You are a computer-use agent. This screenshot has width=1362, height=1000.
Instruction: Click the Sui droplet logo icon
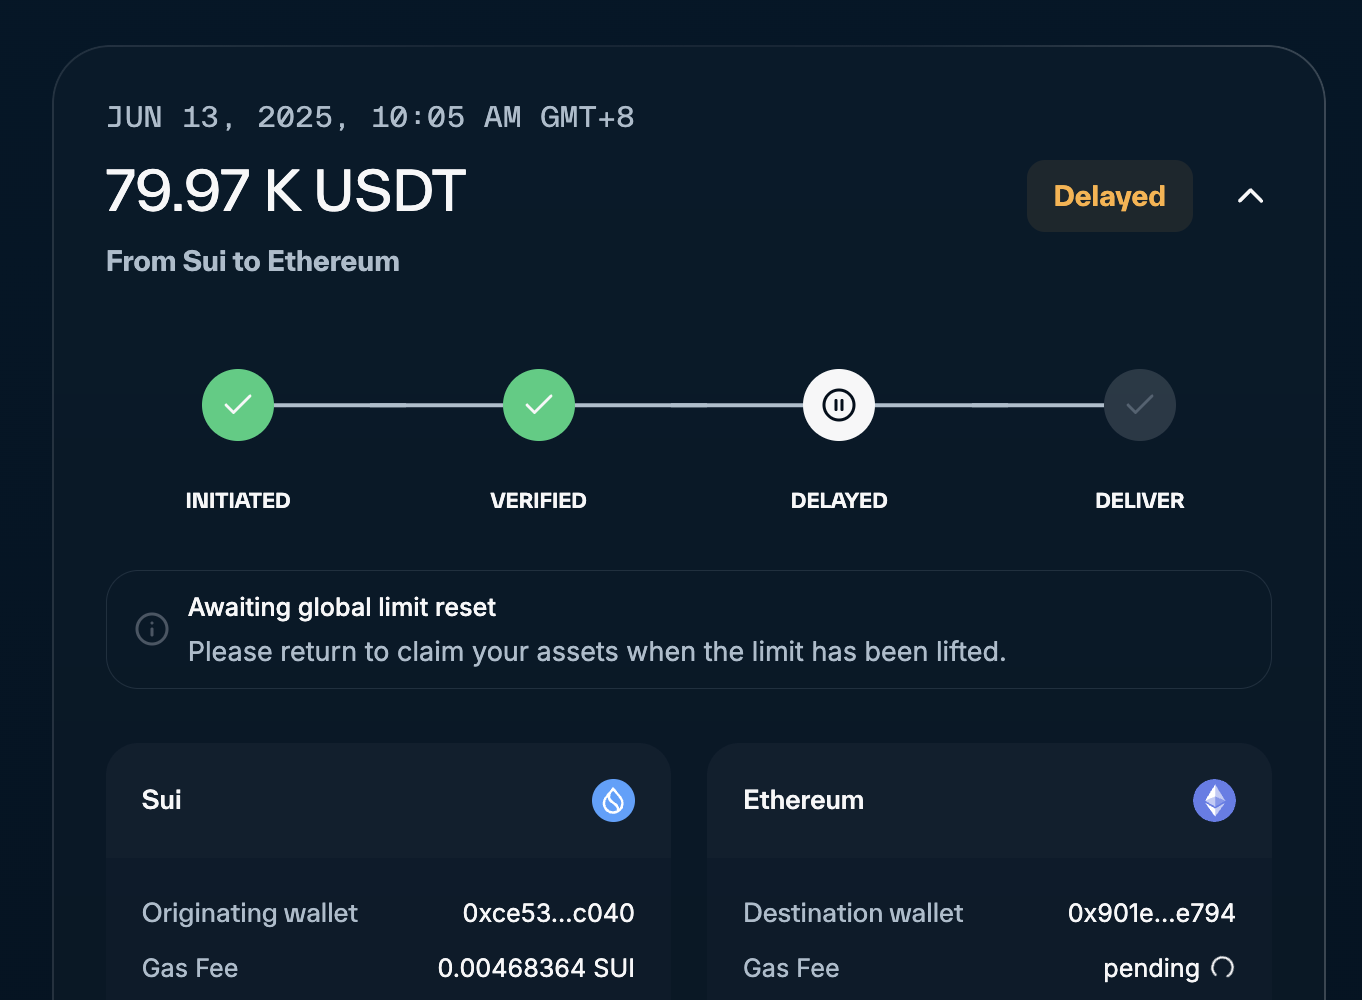point(613,800)
